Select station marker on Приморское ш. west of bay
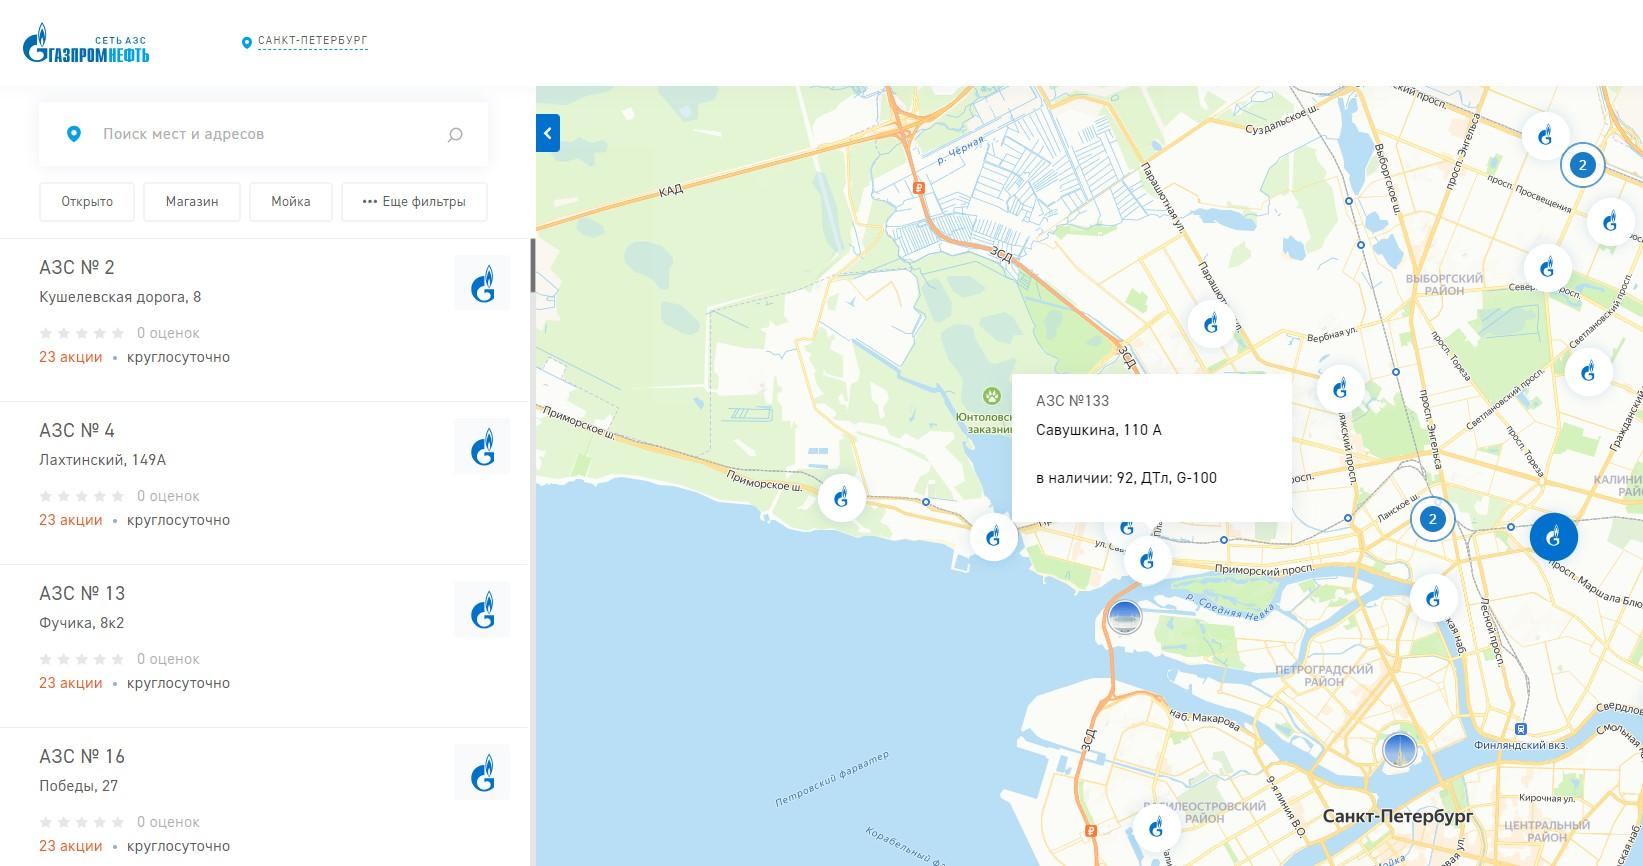Screen dimensions: 1643x866 (x=841, y=496)
